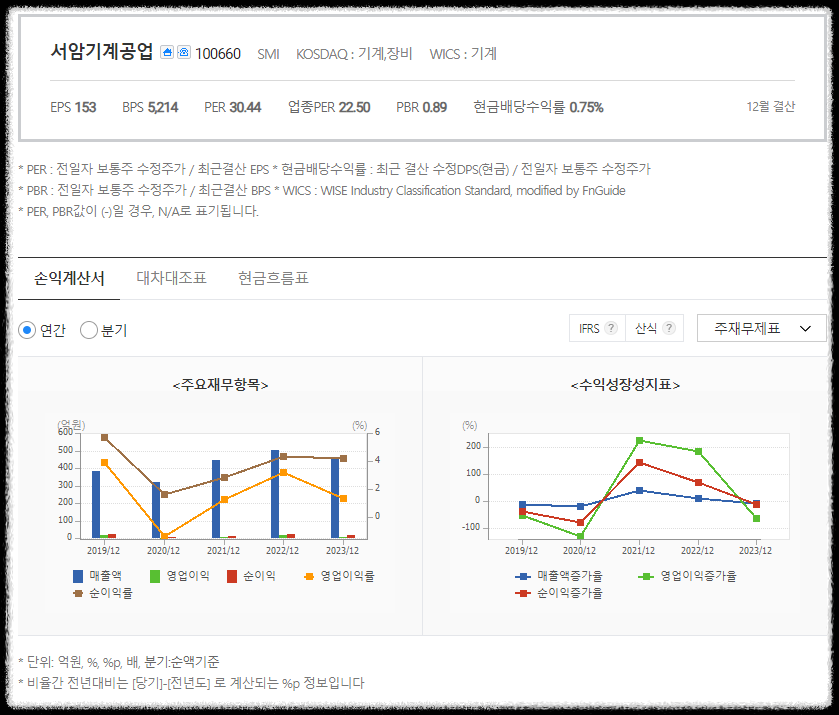Click the KOSDAQ : 기계,장비 label
This screenshot has width=839, height=715.
(x=354, y=54)
